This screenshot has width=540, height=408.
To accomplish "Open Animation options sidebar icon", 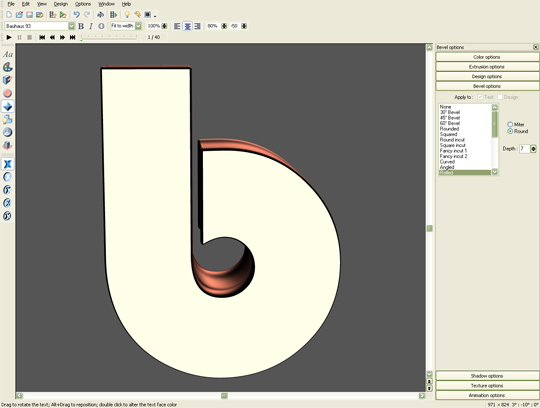I will click(8, 145).
